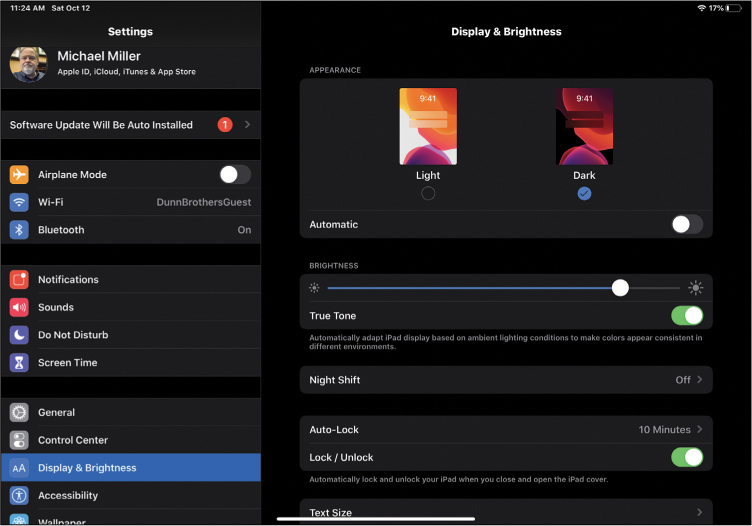This screenshot has width=752, height=526.
Task: Select the Do Not Disturb moon icon
Action: coord(19,335)
